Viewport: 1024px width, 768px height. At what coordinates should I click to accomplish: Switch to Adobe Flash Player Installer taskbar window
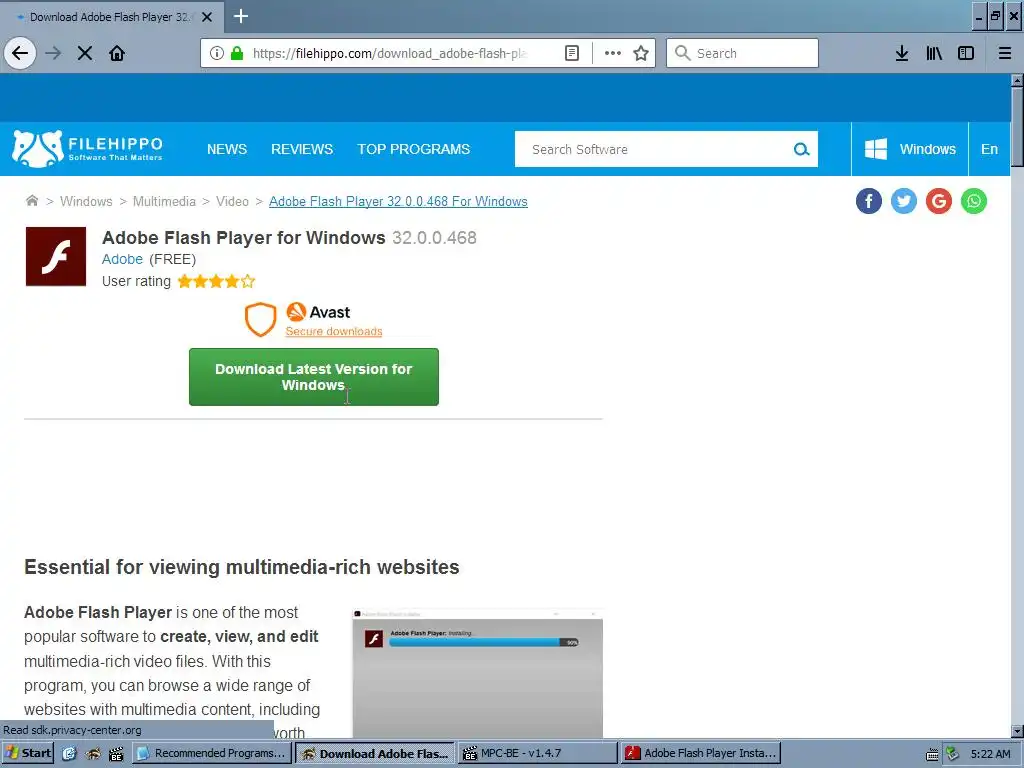click(x=700, y=753)
